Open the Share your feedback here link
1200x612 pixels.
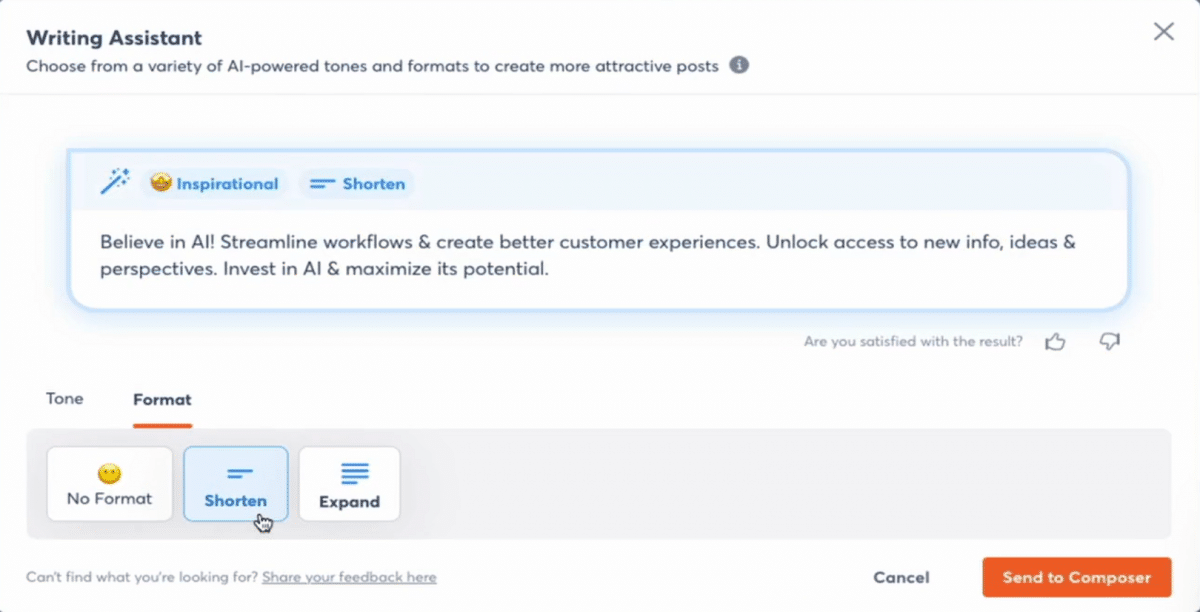coord(349,577)
